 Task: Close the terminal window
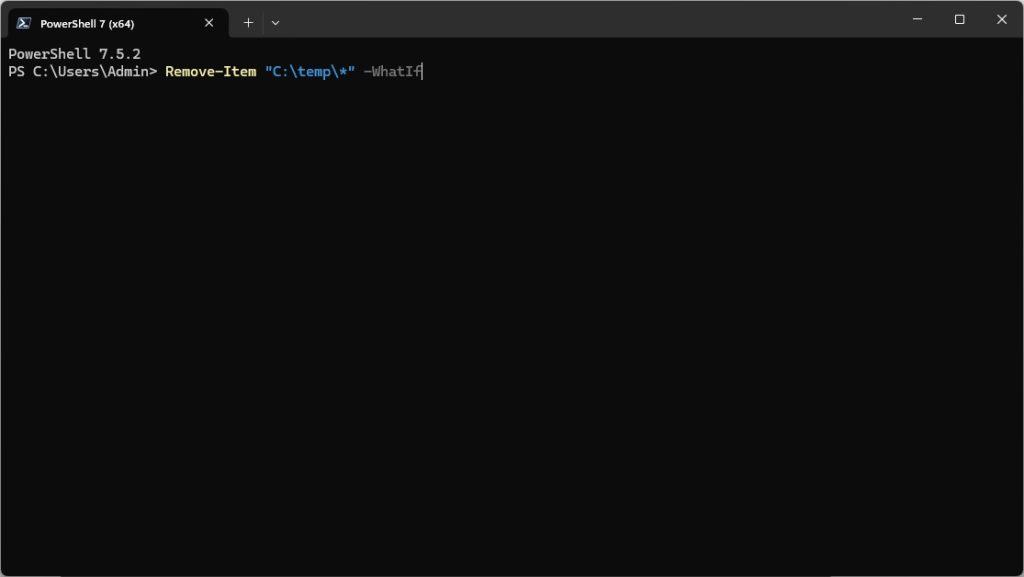pos(1002,20)
